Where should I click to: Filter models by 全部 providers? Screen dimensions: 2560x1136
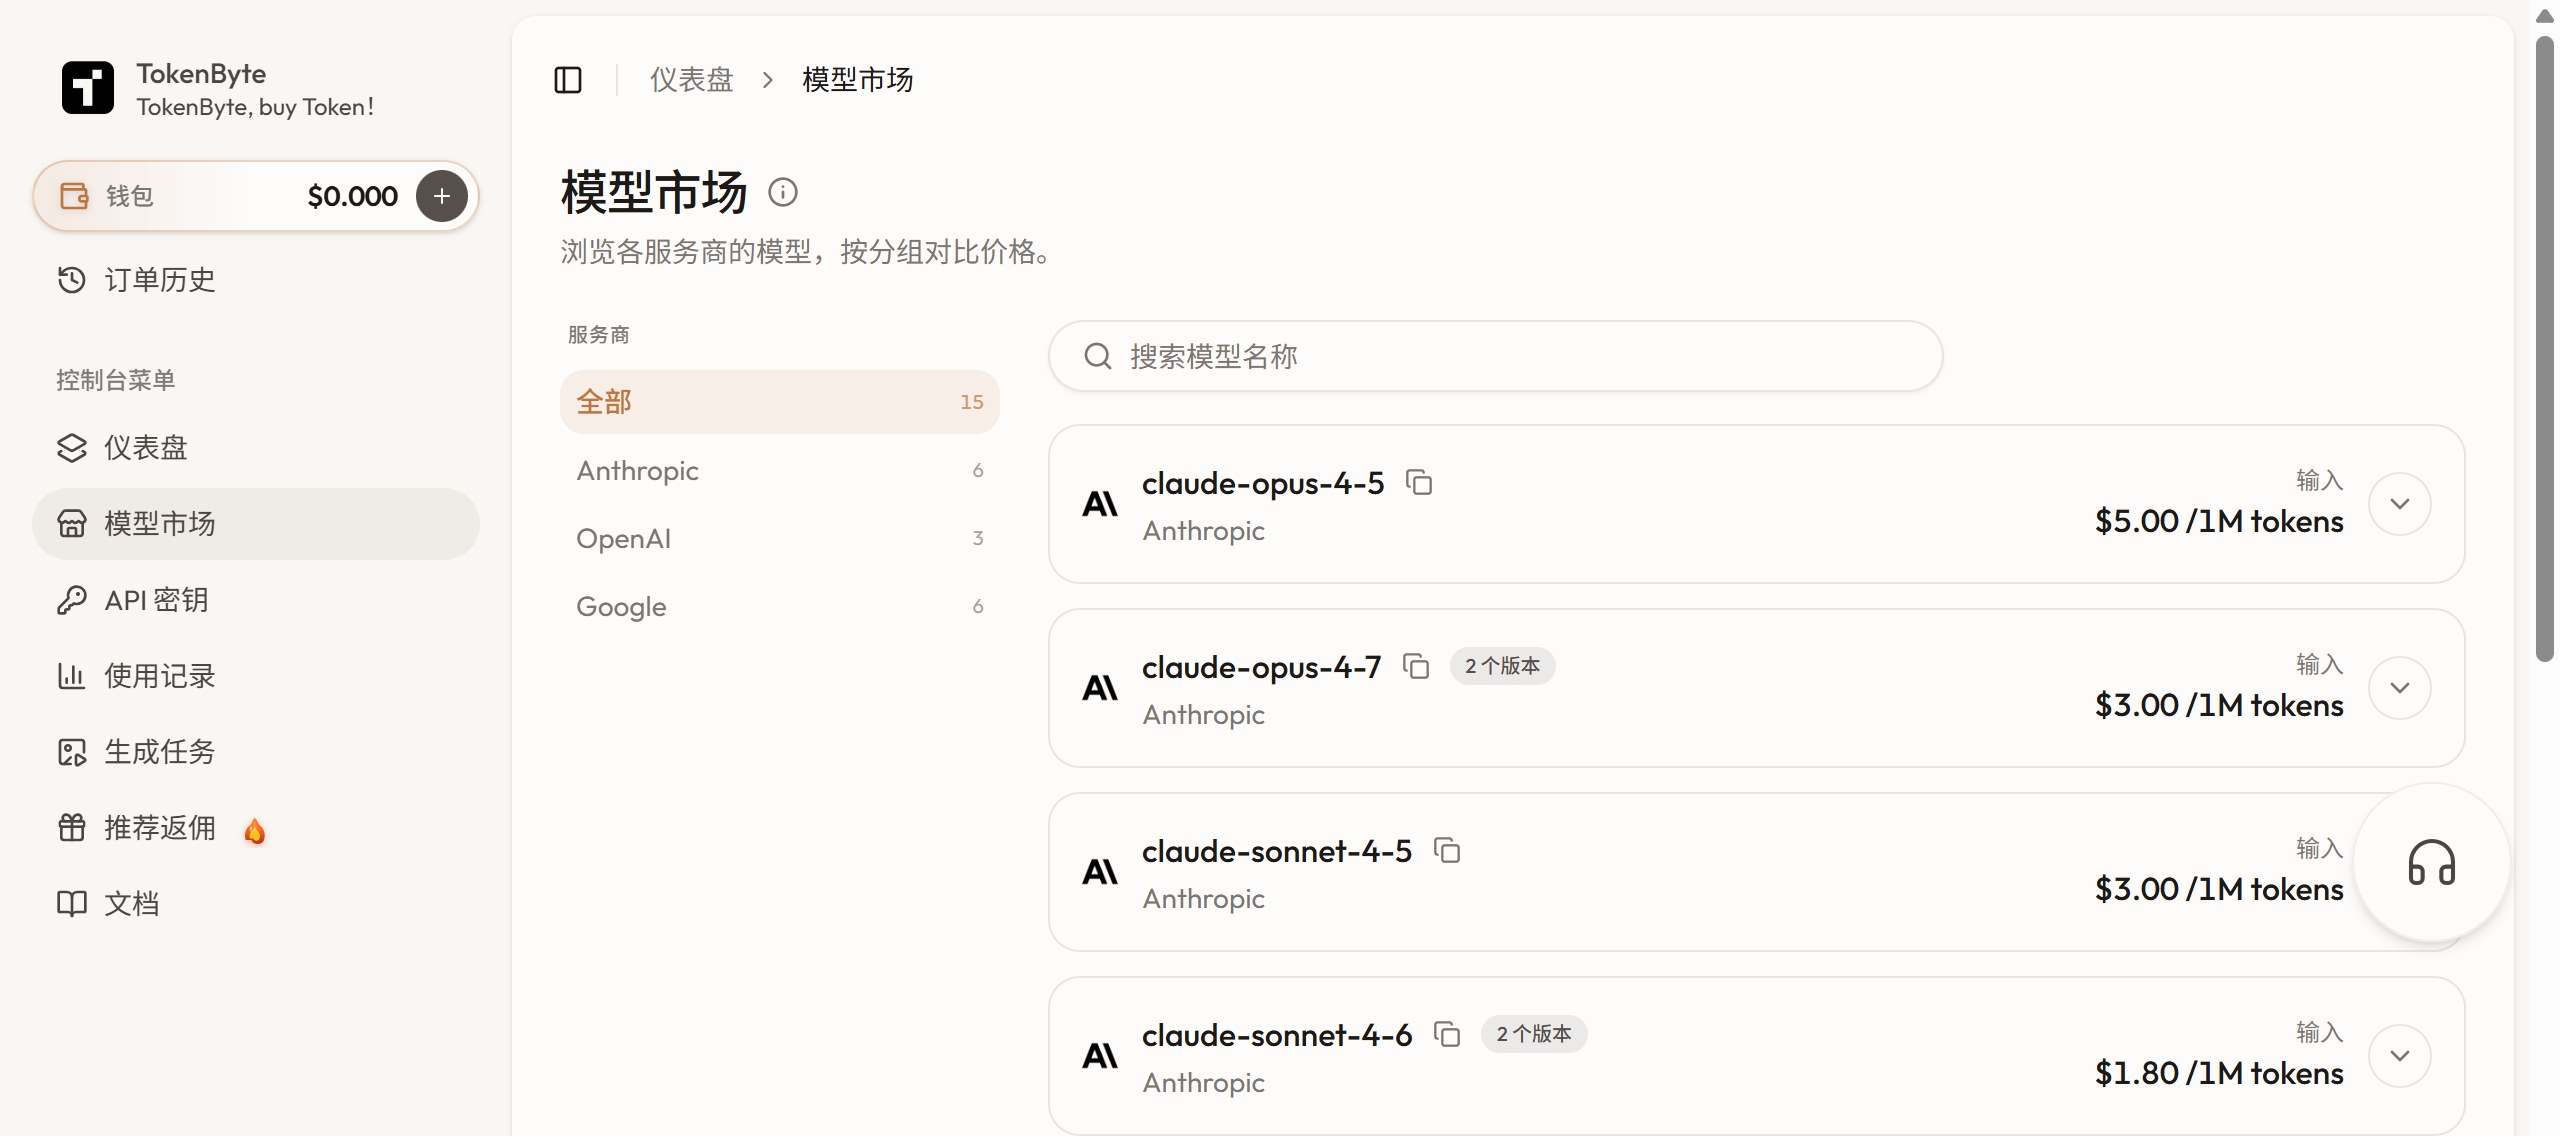(x=780, y=402)
